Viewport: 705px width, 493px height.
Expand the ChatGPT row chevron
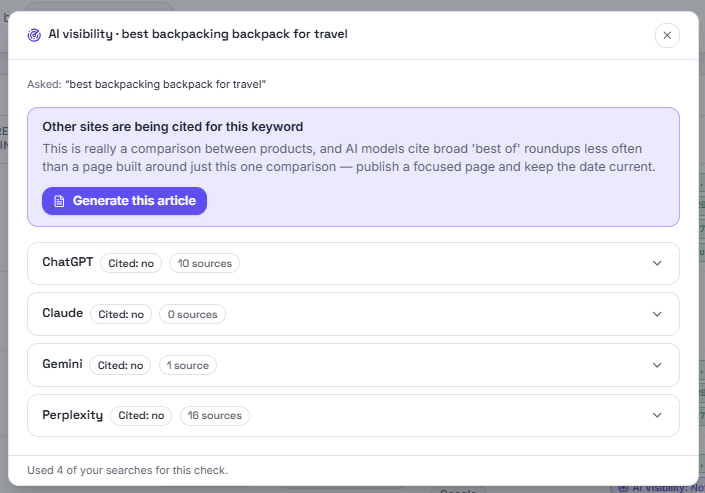pyautogui.click(x=657, y=263)
